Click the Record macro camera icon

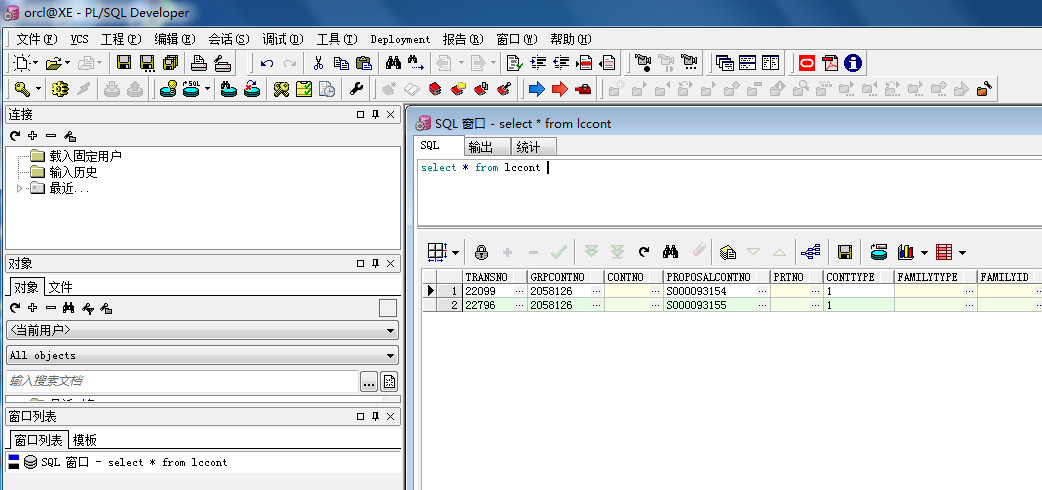(x=643, y=63)
